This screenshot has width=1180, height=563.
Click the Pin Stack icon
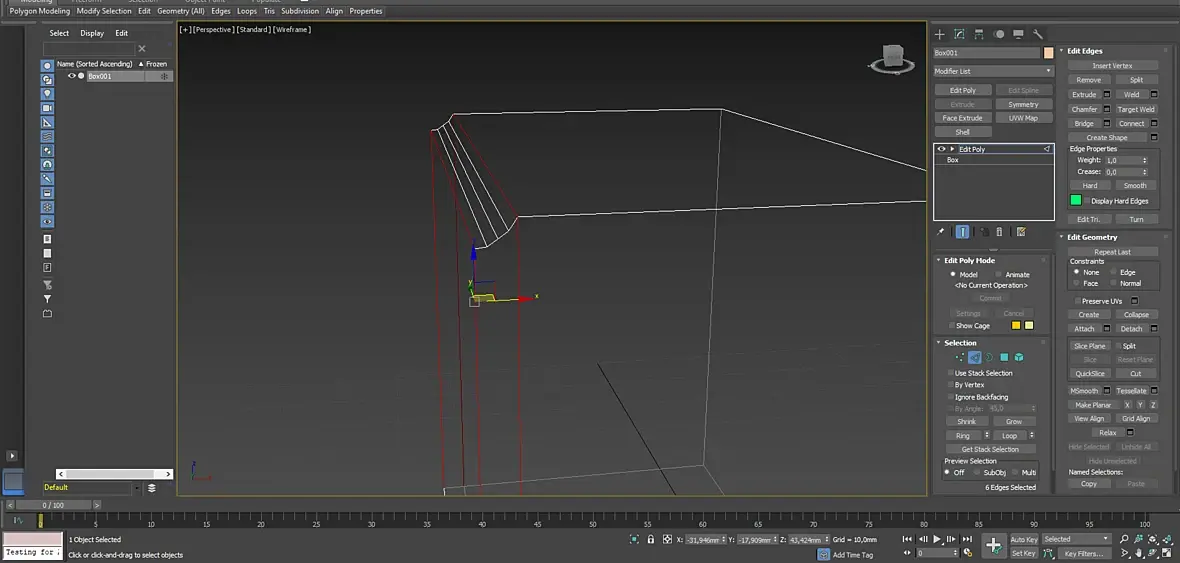click(x=941, y=232)
